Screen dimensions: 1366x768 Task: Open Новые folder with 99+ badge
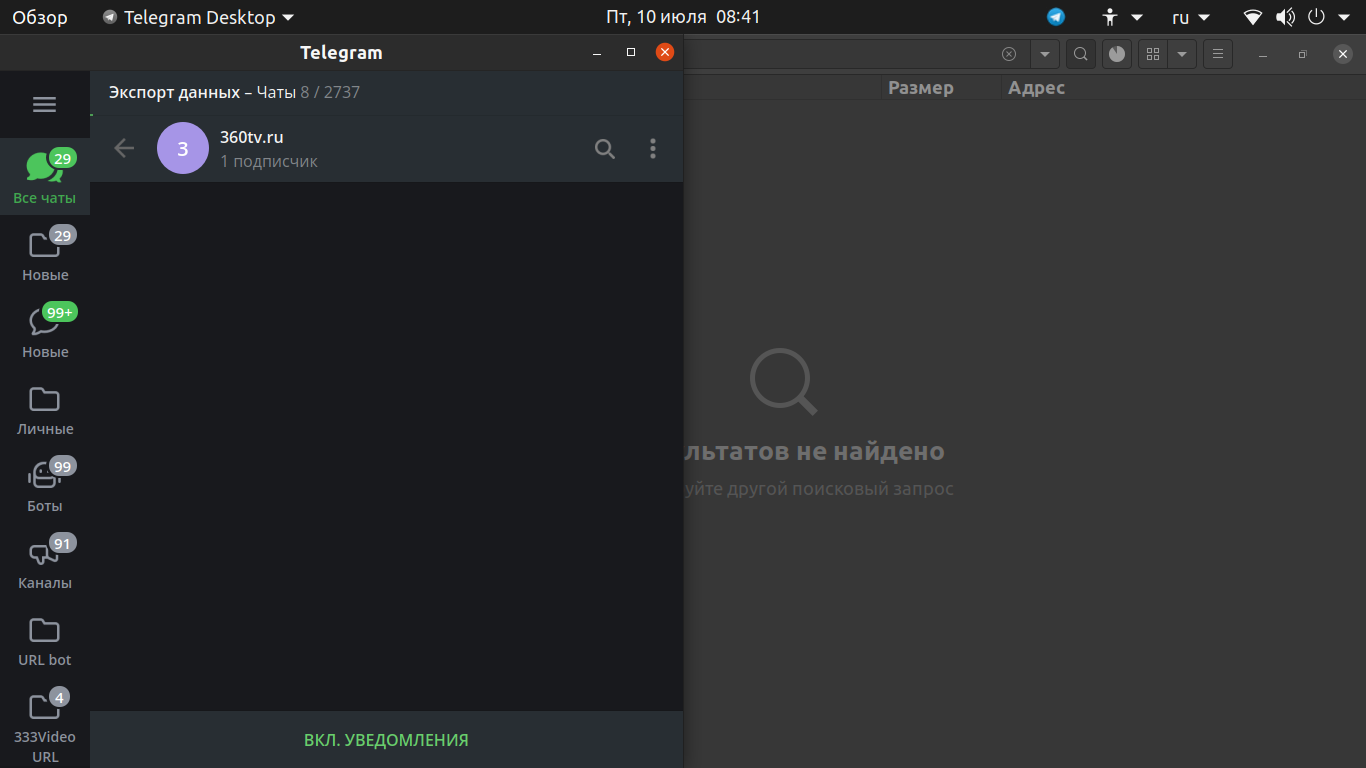[x=44, y=331]
